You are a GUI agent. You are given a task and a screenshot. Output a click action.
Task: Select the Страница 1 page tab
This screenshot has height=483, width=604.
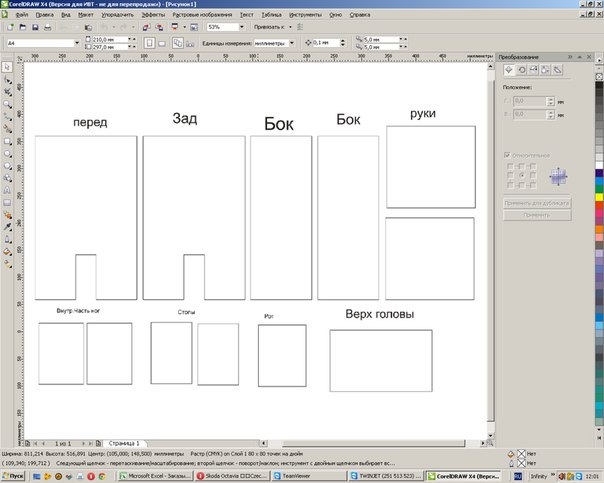124,443
